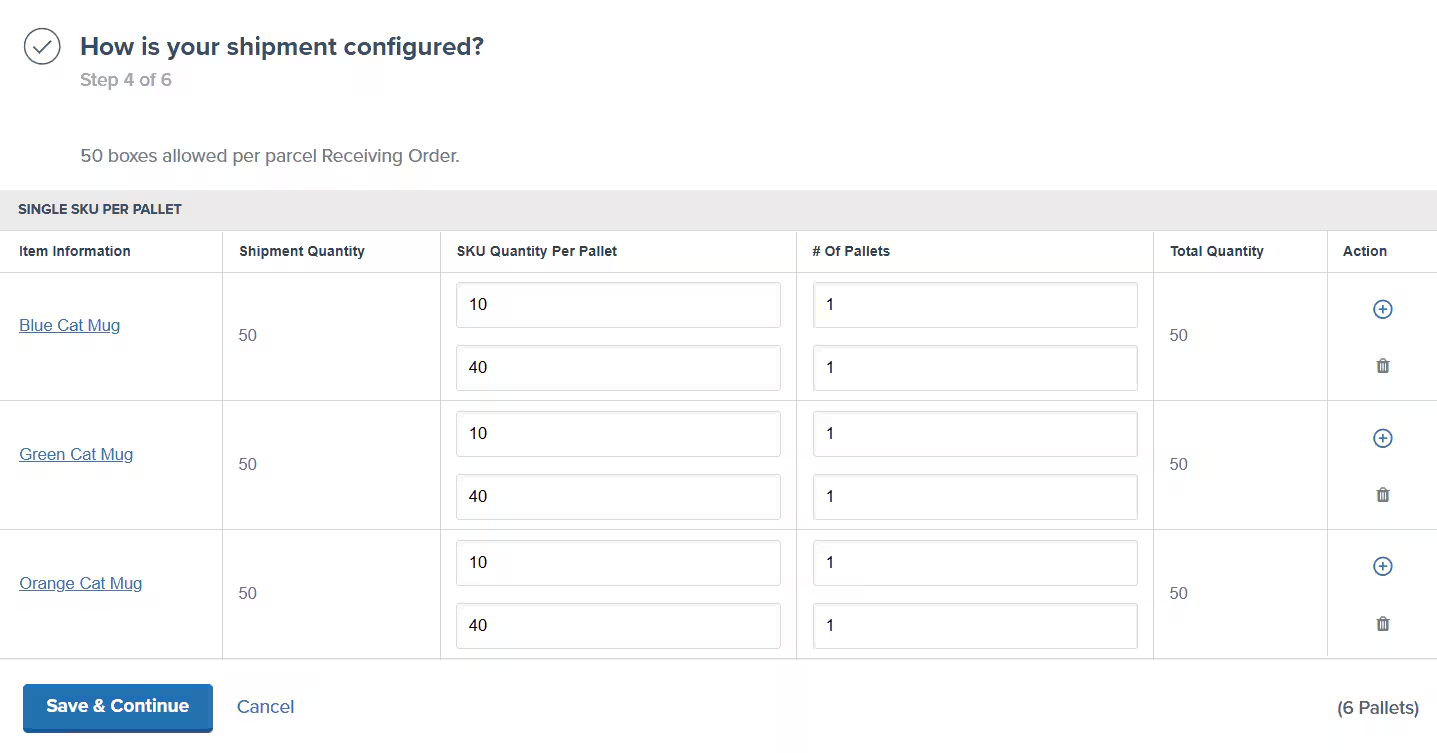Open the Green Cat Mug item details
Viewport: 1437px width, 753px height.
click(76, 454)
